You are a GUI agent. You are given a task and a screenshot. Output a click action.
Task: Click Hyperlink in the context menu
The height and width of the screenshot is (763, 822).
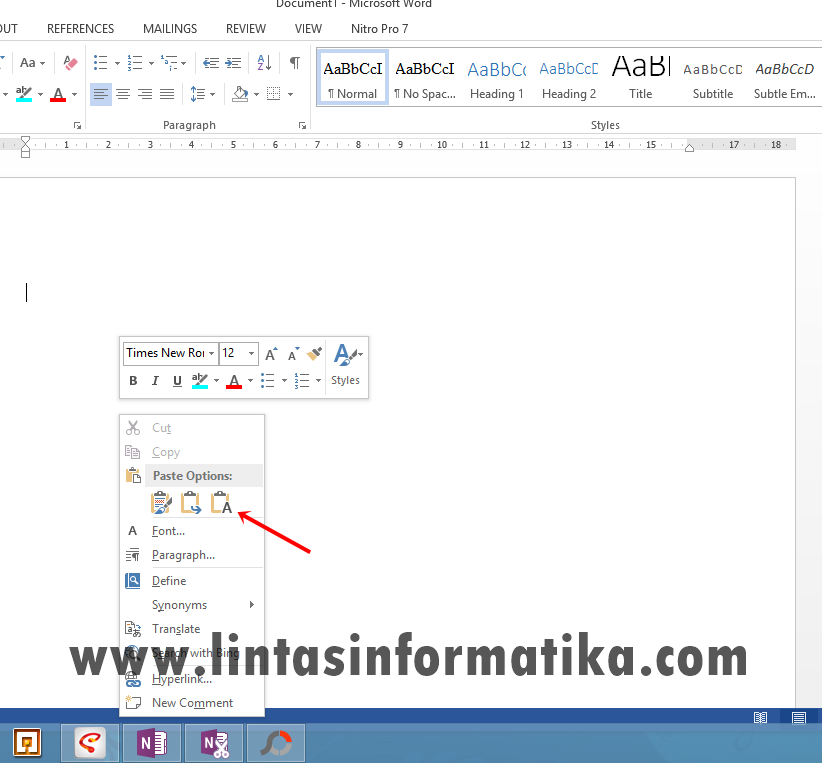click(x=182, y=678)
